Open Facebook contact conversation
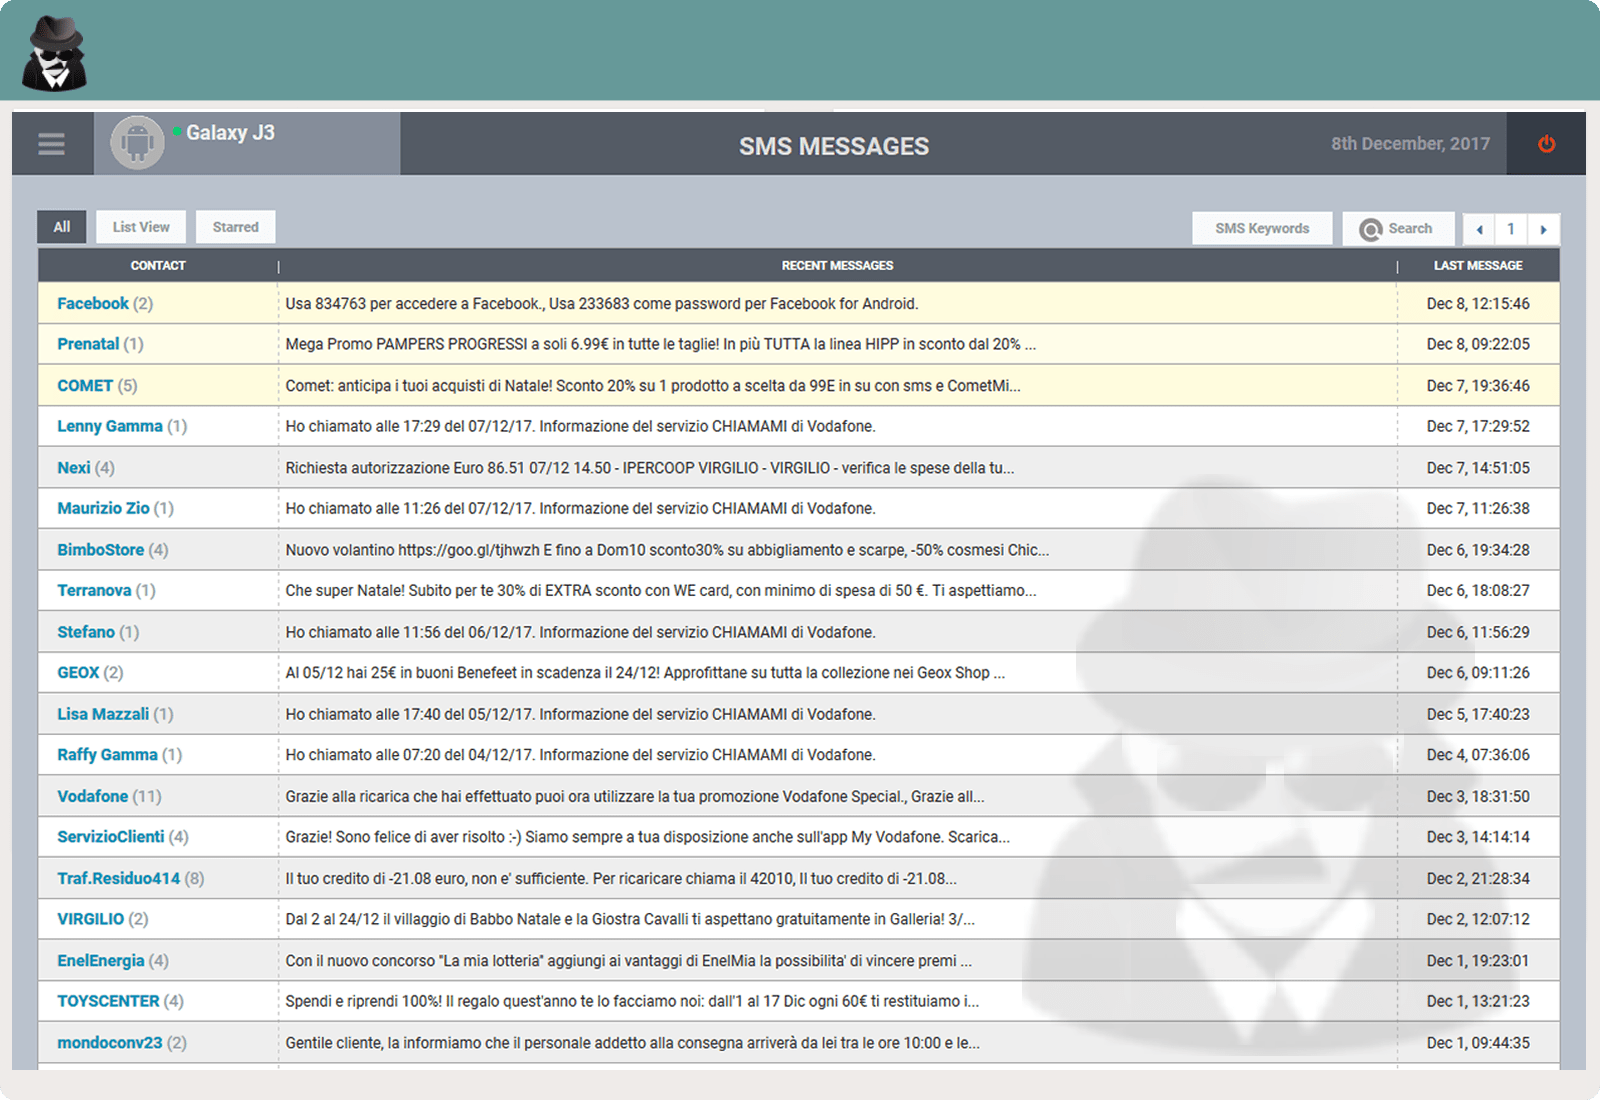 click(93, 304)
